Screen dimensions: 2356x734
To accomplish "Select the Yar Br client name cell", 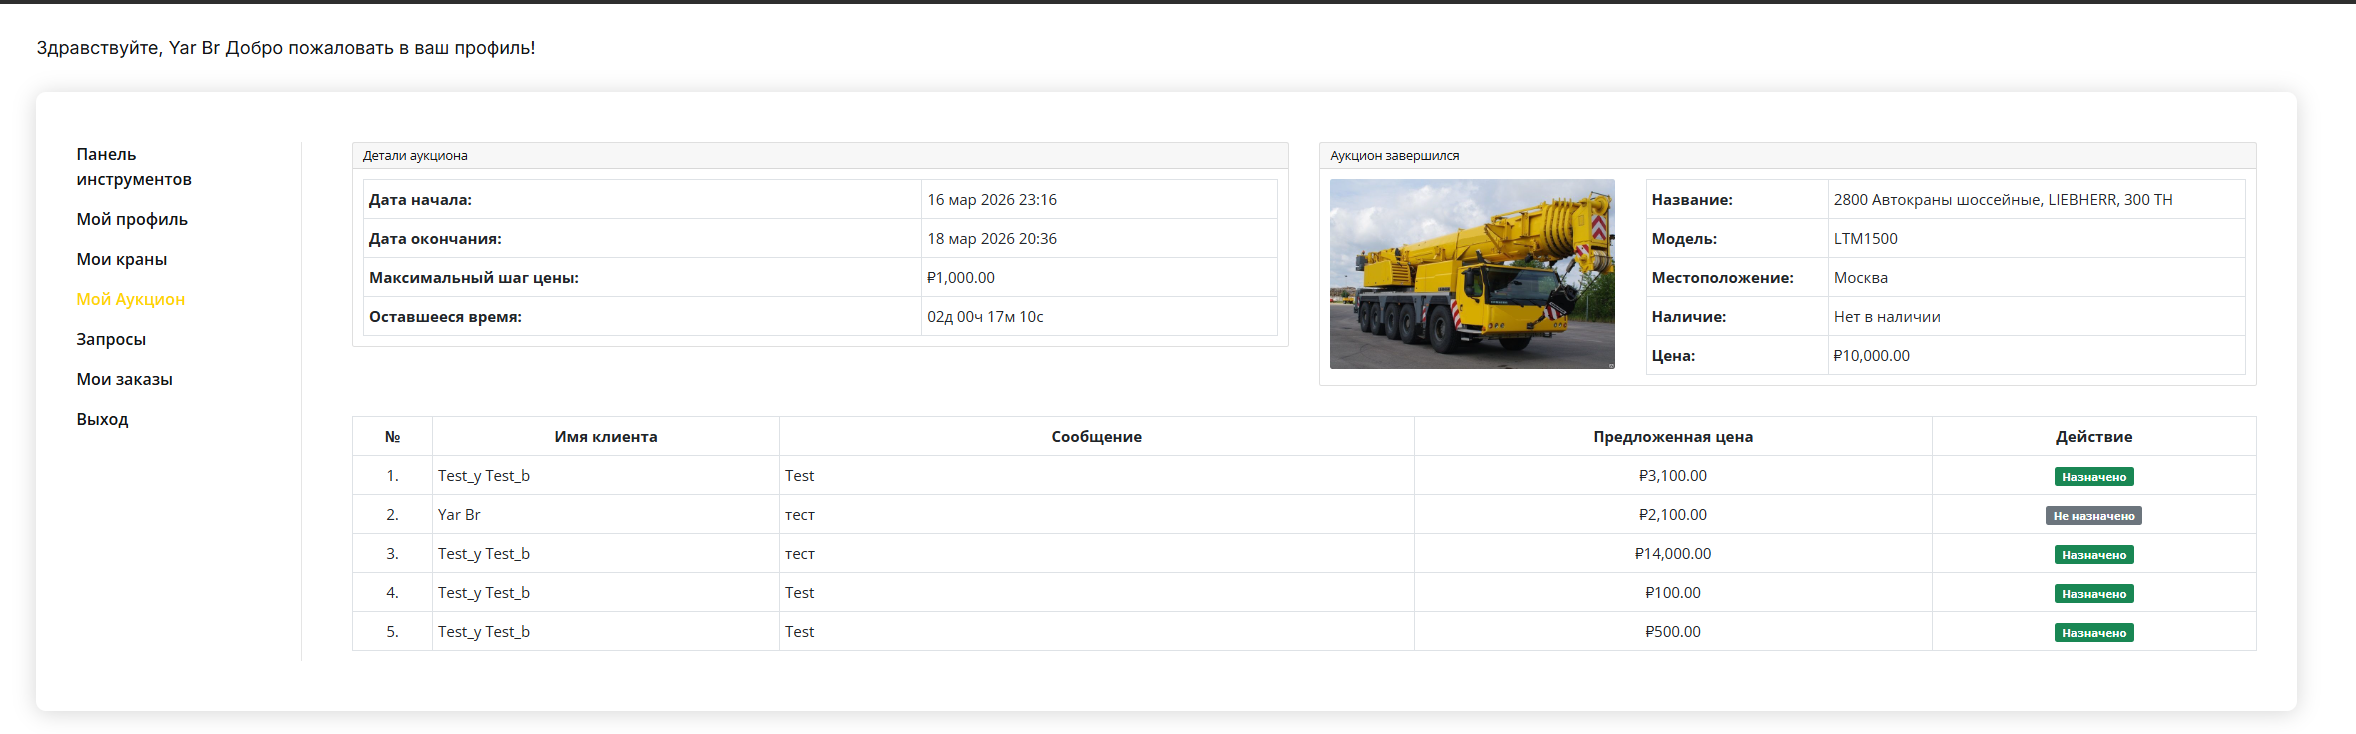I will (x=459, y=515).
